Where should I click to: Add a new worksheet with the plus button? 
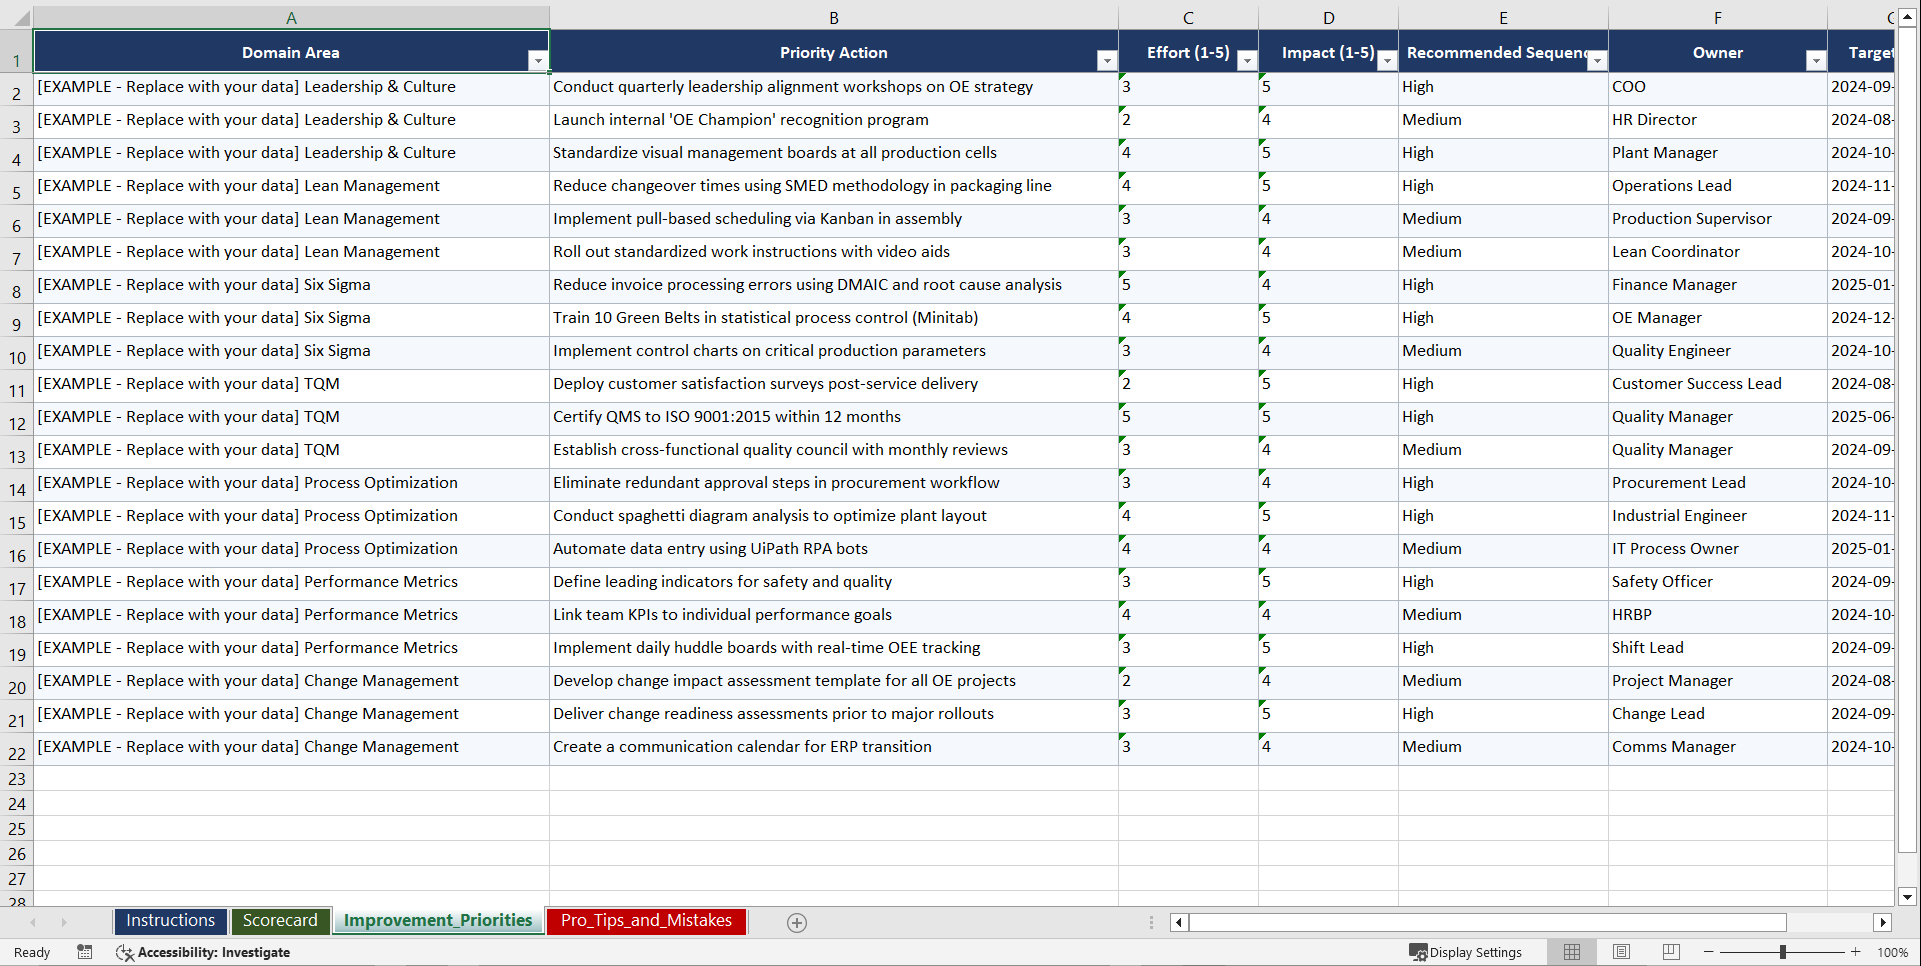(x=796, y=922)
